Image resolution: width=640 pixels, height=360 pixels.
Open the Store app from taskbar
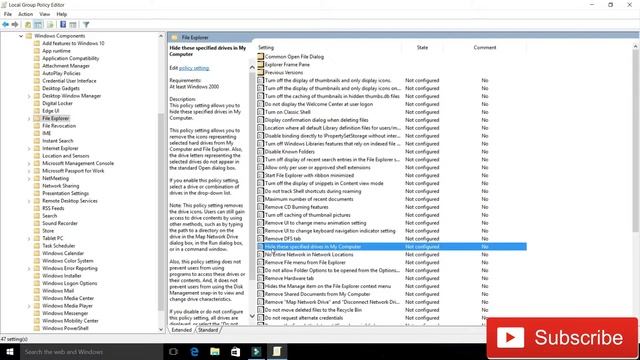tap(236, 351)
